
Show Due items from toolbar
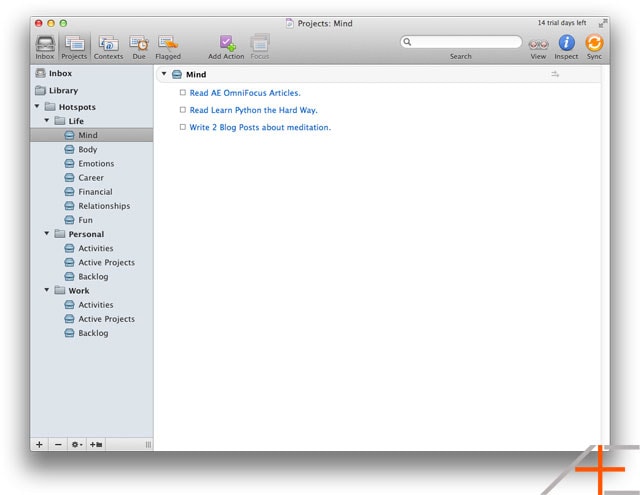click(x=139, y=43)
